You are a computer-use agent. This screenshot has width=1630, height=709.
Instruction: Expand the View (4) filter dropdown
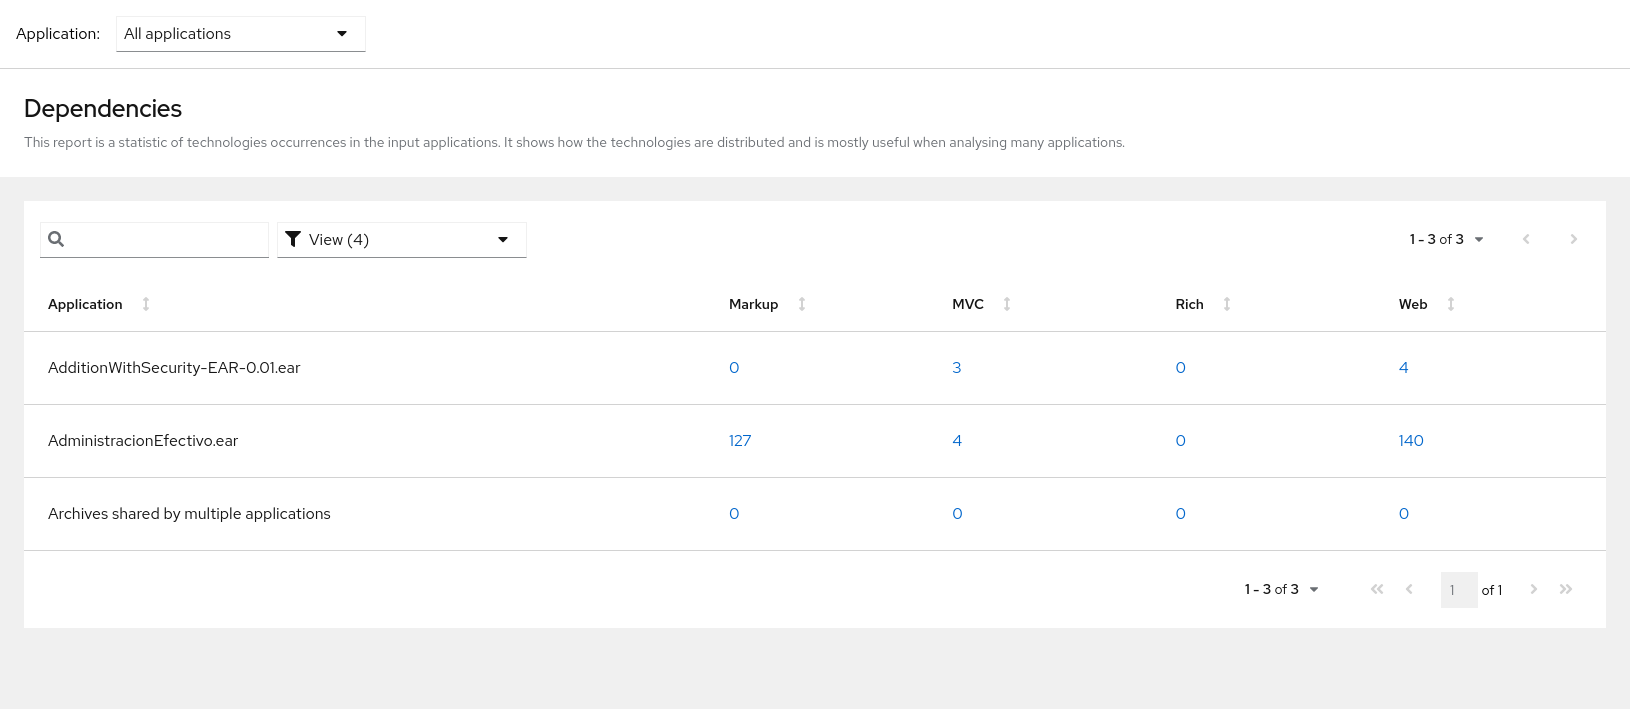click(x=401, y=240)
